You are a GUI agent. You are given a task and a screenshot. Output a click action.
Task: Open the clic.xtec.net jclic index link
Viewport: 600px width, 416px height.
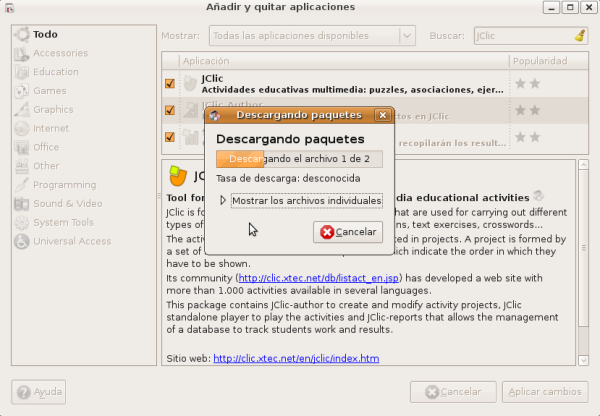click(295, 359)
